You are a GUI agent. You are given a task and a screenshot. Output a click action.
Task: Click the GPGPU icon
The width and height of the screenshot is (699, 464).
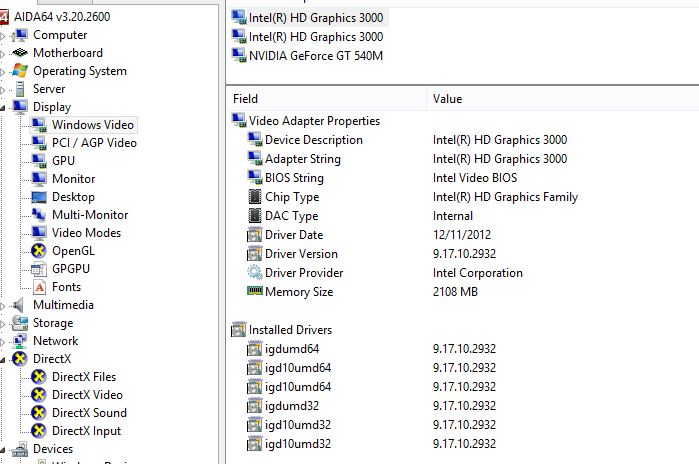pos(39,269)
